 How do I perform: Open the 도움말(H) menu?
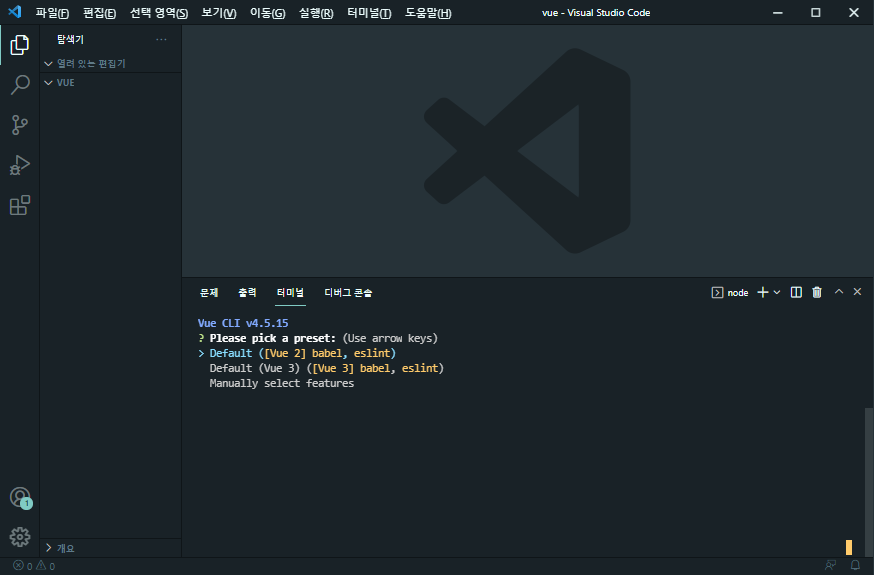point(428,12)
